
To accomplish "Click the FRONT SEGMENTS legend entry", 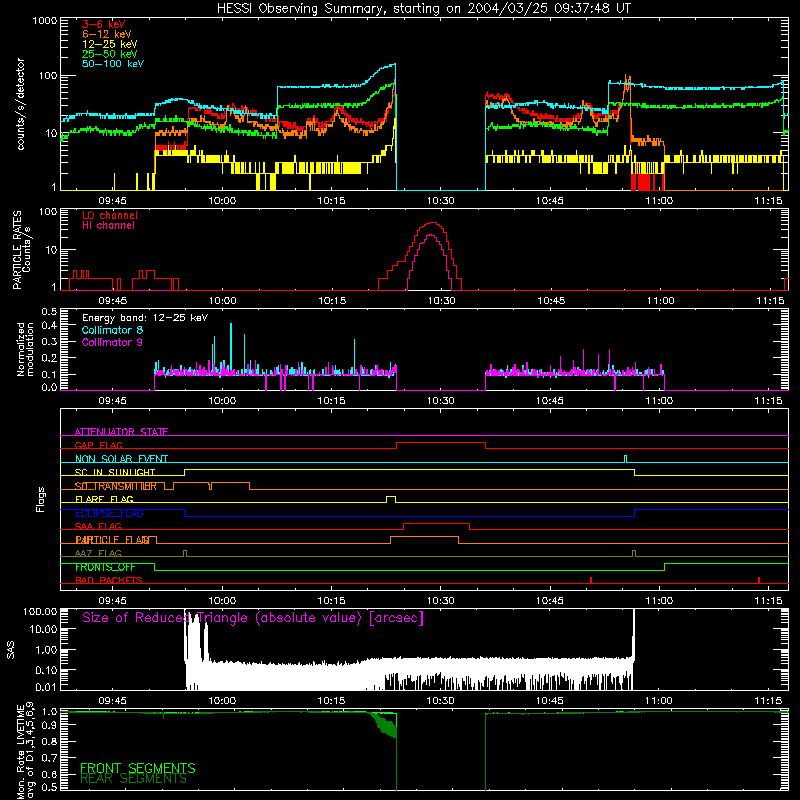I will [138, 768].
